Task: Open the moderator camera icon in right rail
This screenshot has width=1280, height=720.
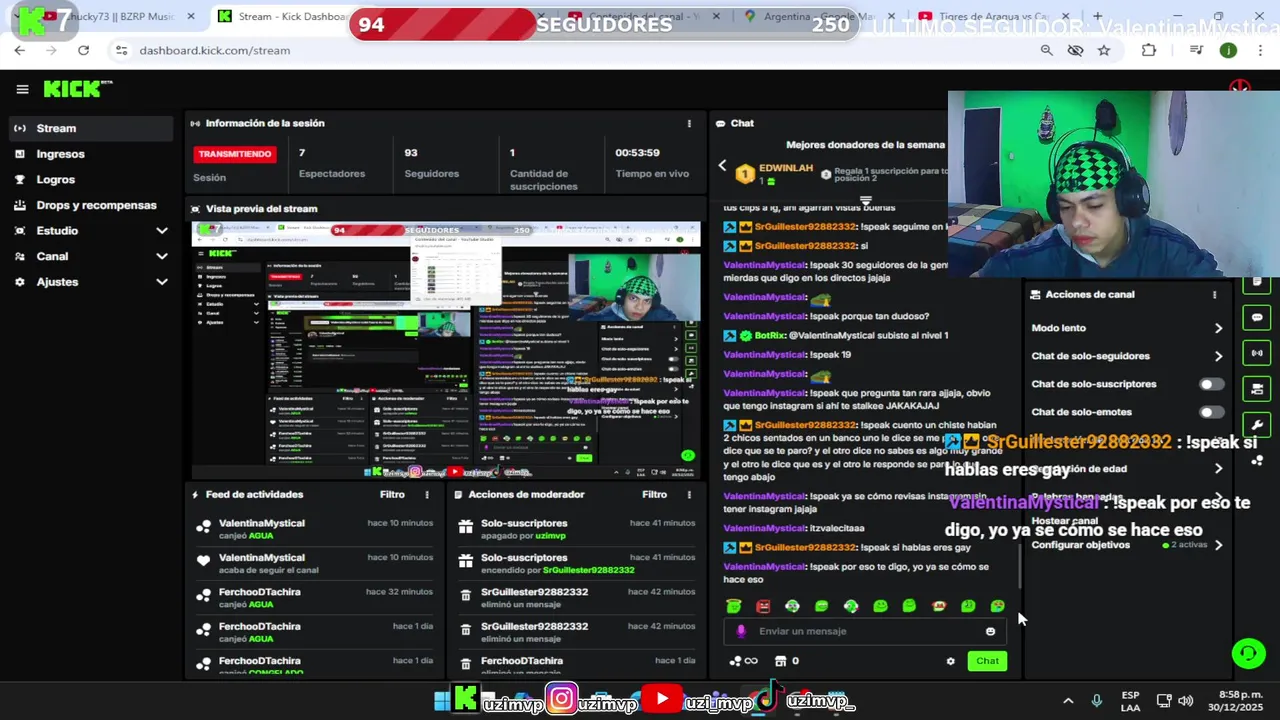Action: (x=1257, y=389)
